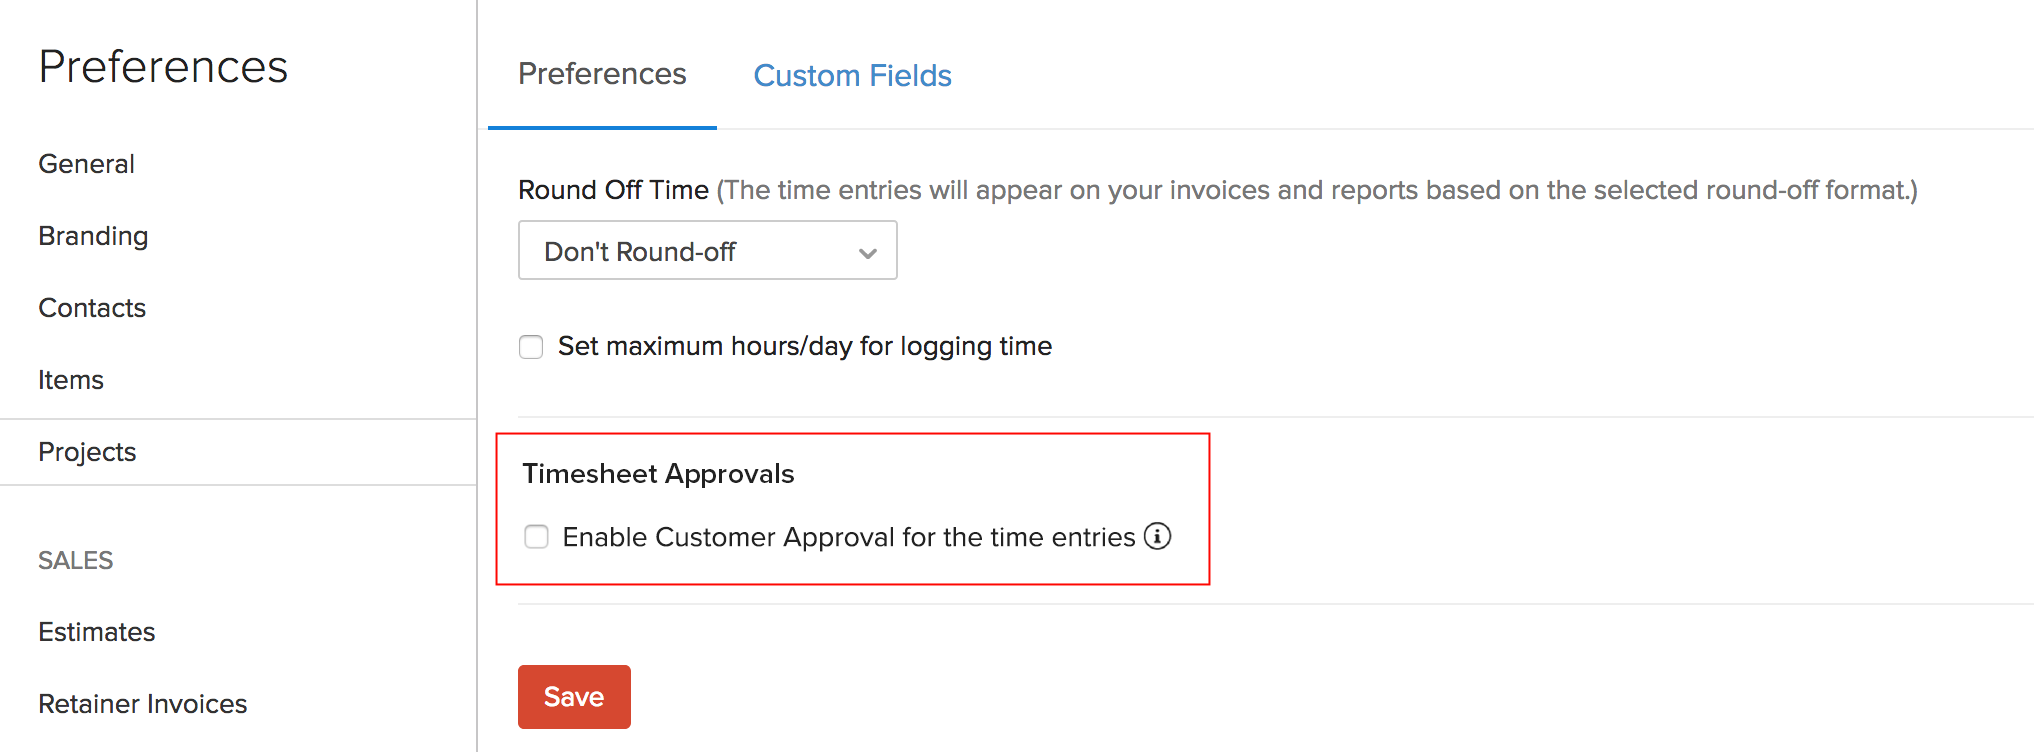Click the Don't Round-off dropdown chevron
Viewport: 2034px width, 752px height.
[x=866, y=252]
